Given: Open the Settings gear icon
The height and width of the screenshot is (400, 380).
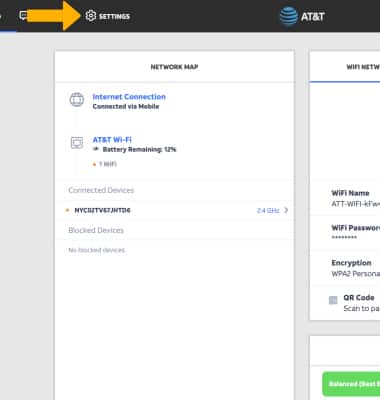Looking at the screenshot, I should point(91,16).
